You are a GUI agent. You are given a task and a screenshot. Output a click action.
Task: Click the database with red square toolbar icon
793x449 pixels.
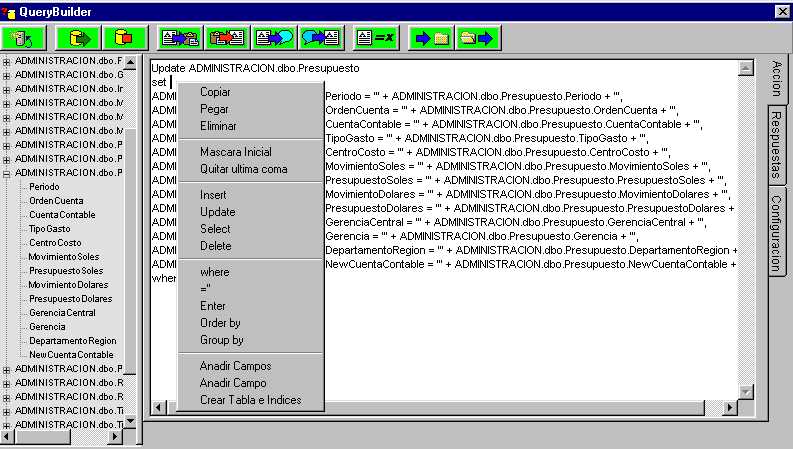[x=125, y=38]
